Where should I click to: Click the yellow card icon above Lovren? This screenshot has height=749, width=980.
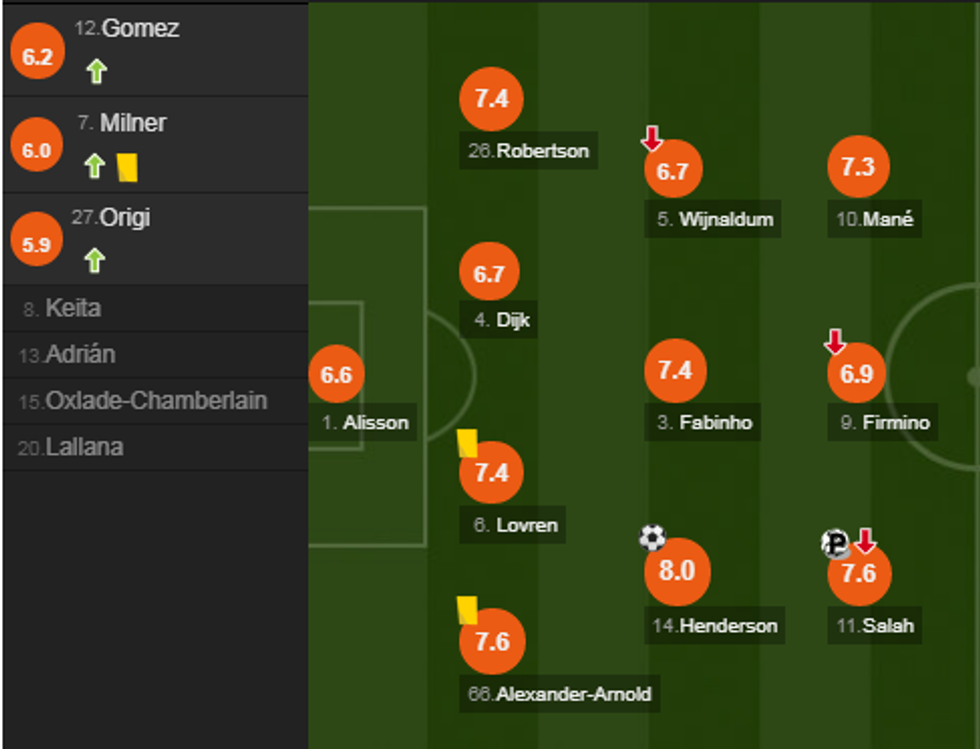[x=467, y=442]
